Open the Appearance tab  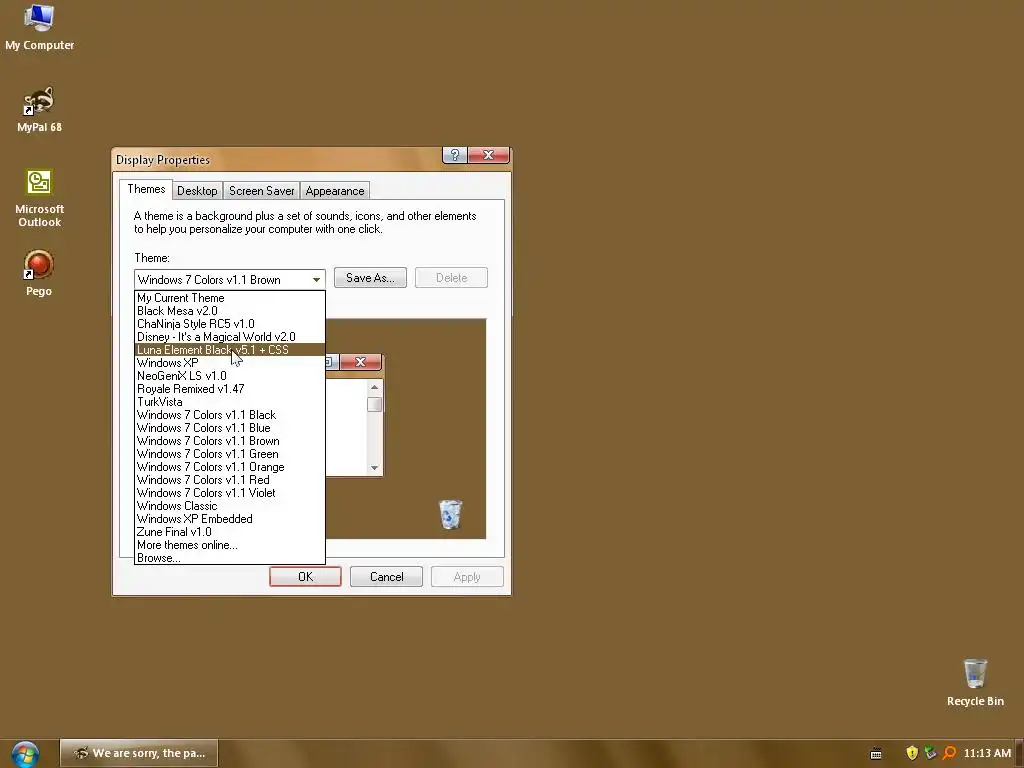pyautogui.click(x=335, y=191)
